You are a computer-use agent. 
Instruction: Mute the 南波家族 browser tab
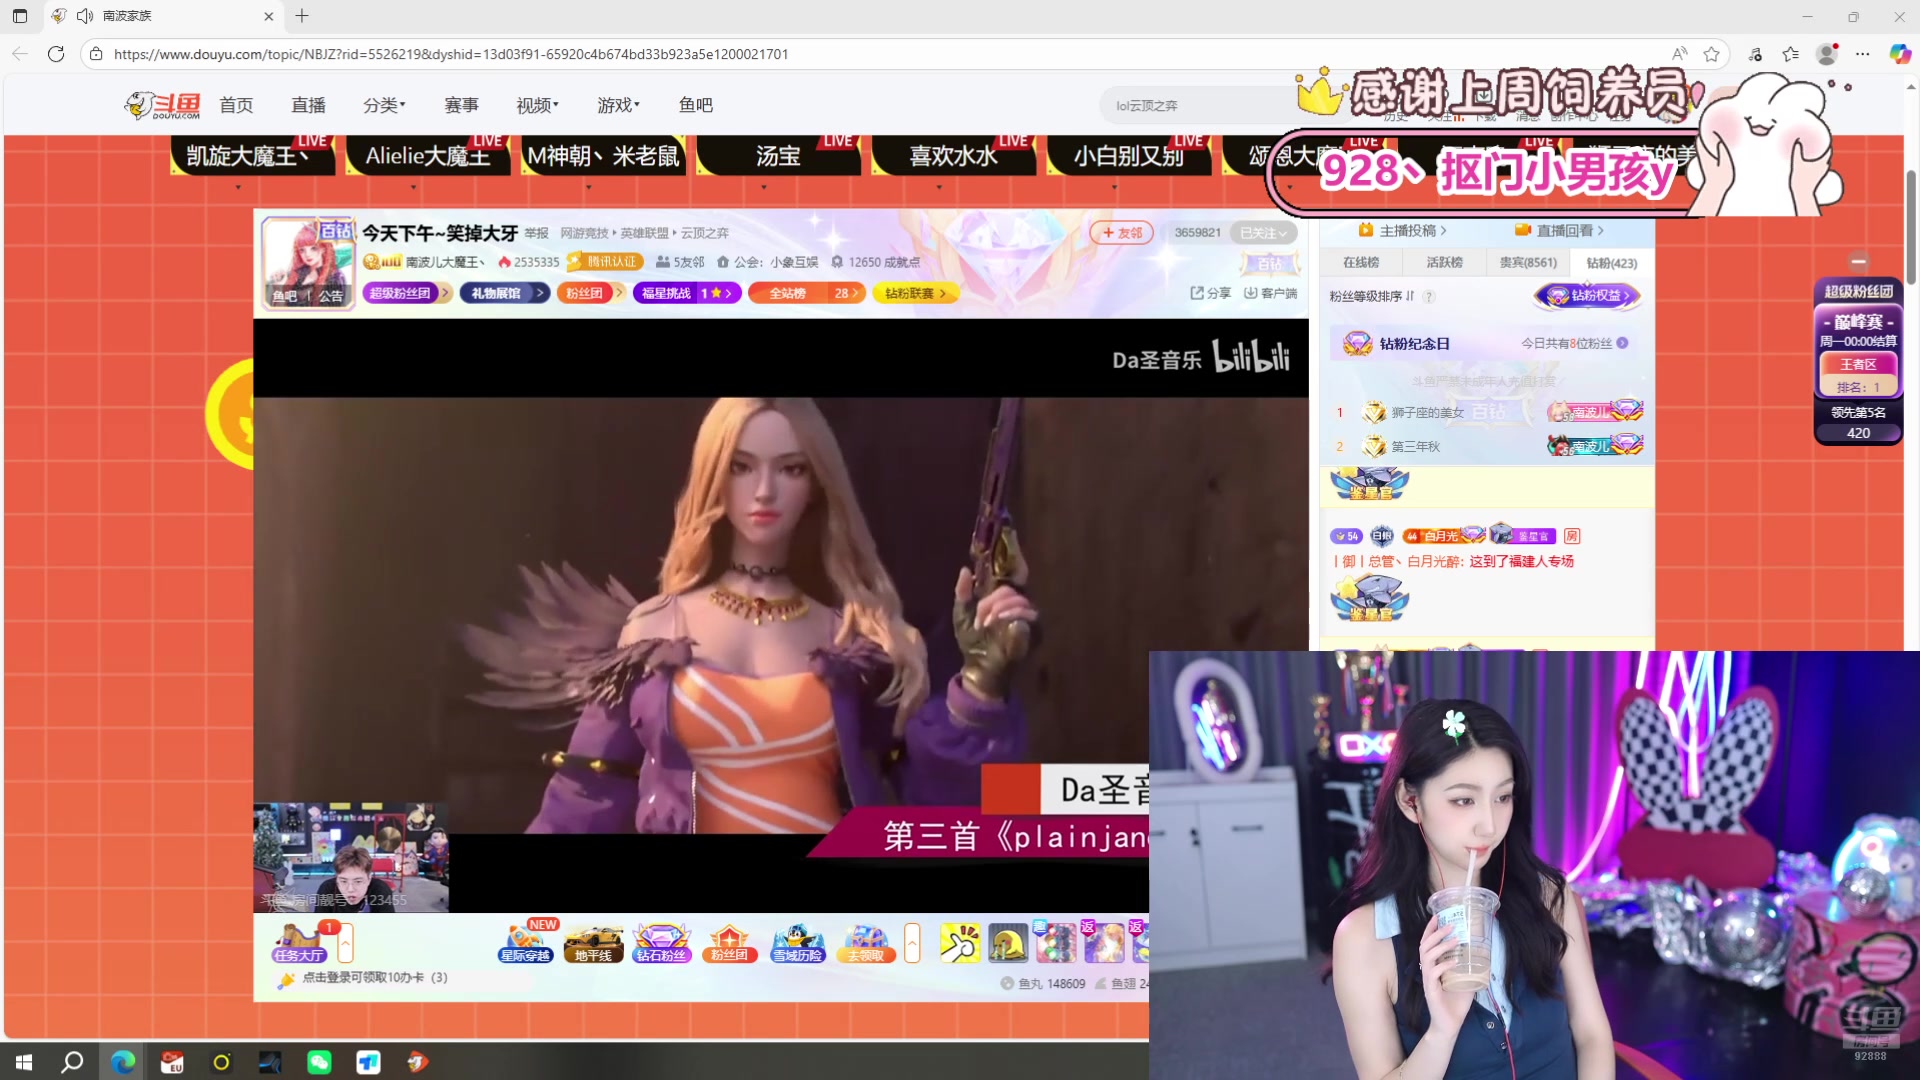point(85,16)
